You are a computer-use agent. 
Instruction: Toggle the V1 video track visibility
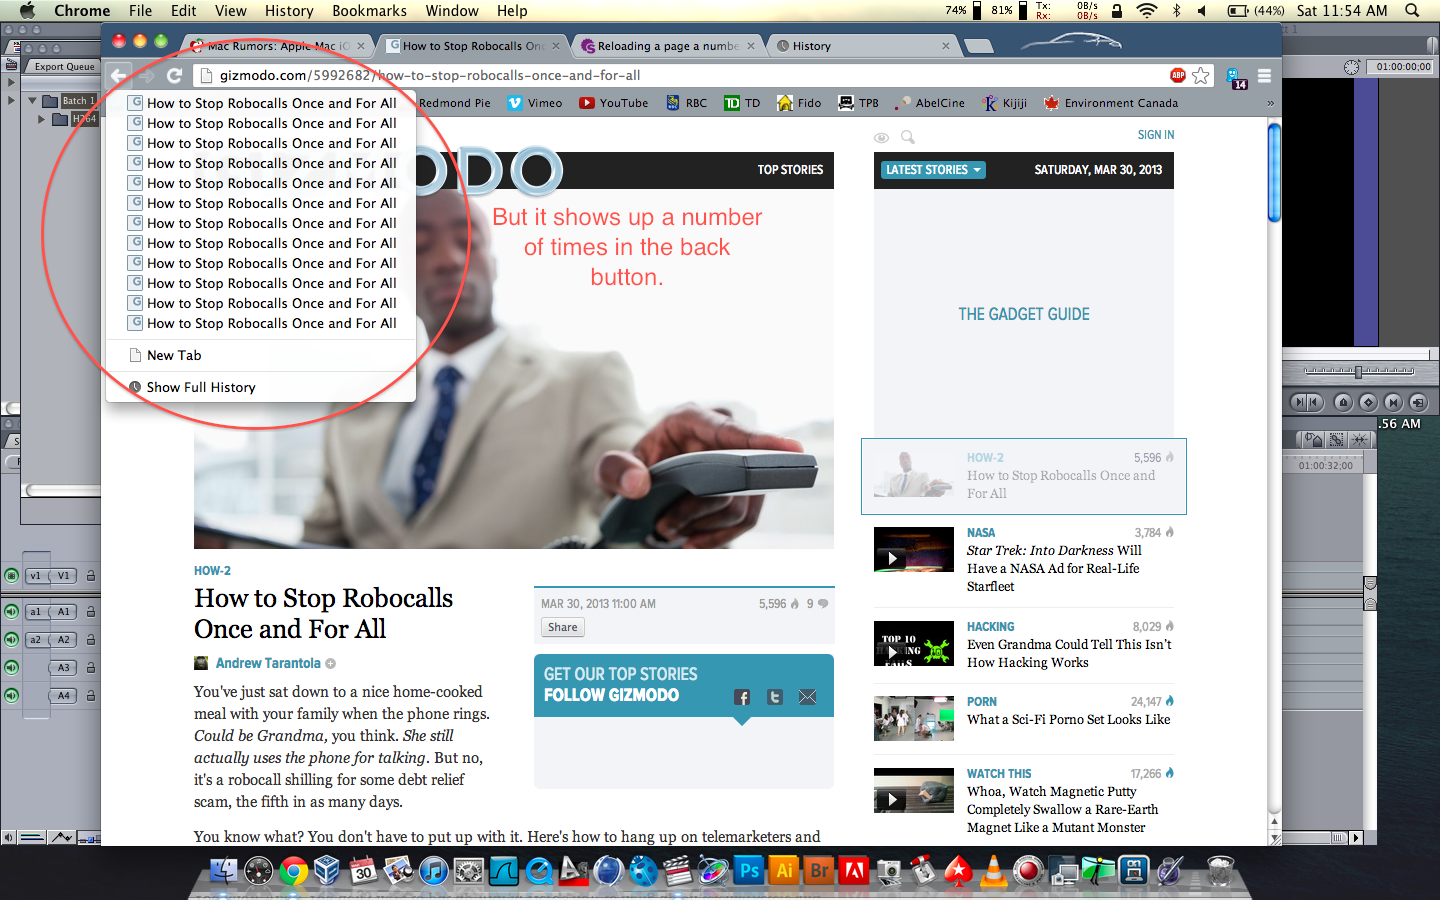tap(11, 576)
